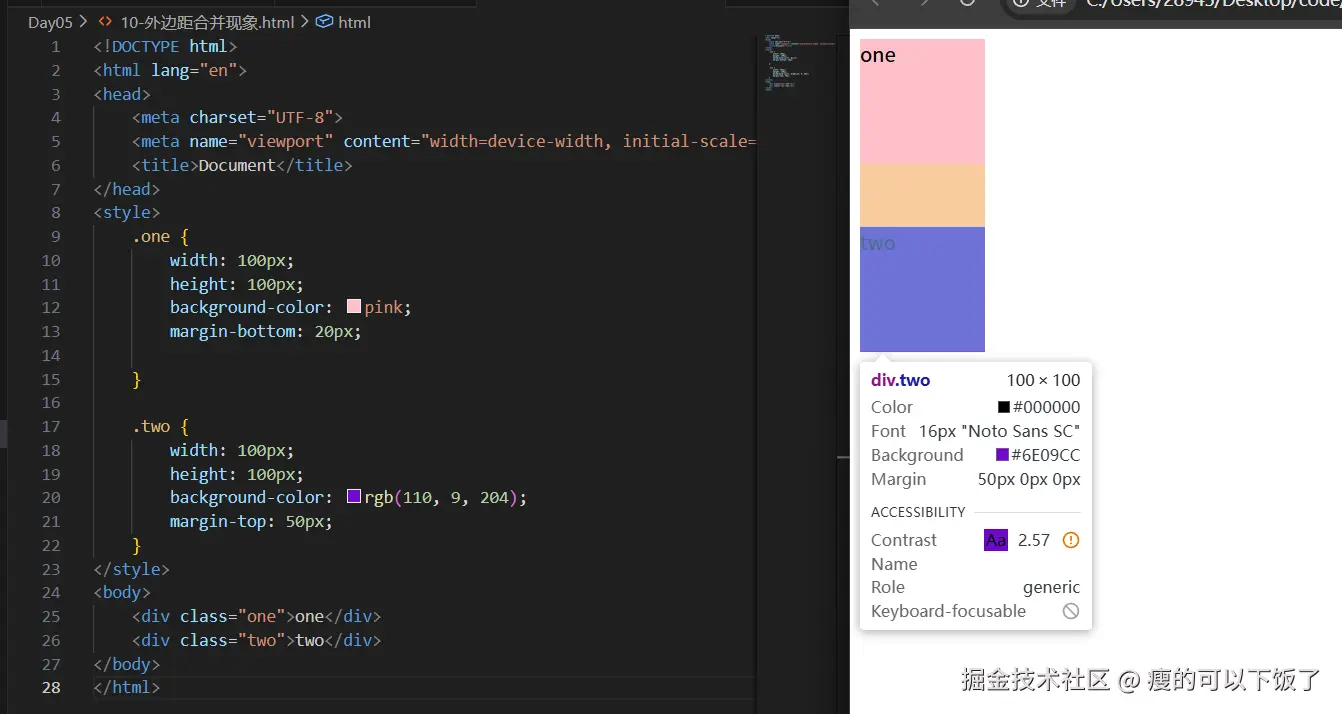This screenshot has width=1342, height=714.
Task: Click line number 9 in gutter
Action: coord(56,236)
